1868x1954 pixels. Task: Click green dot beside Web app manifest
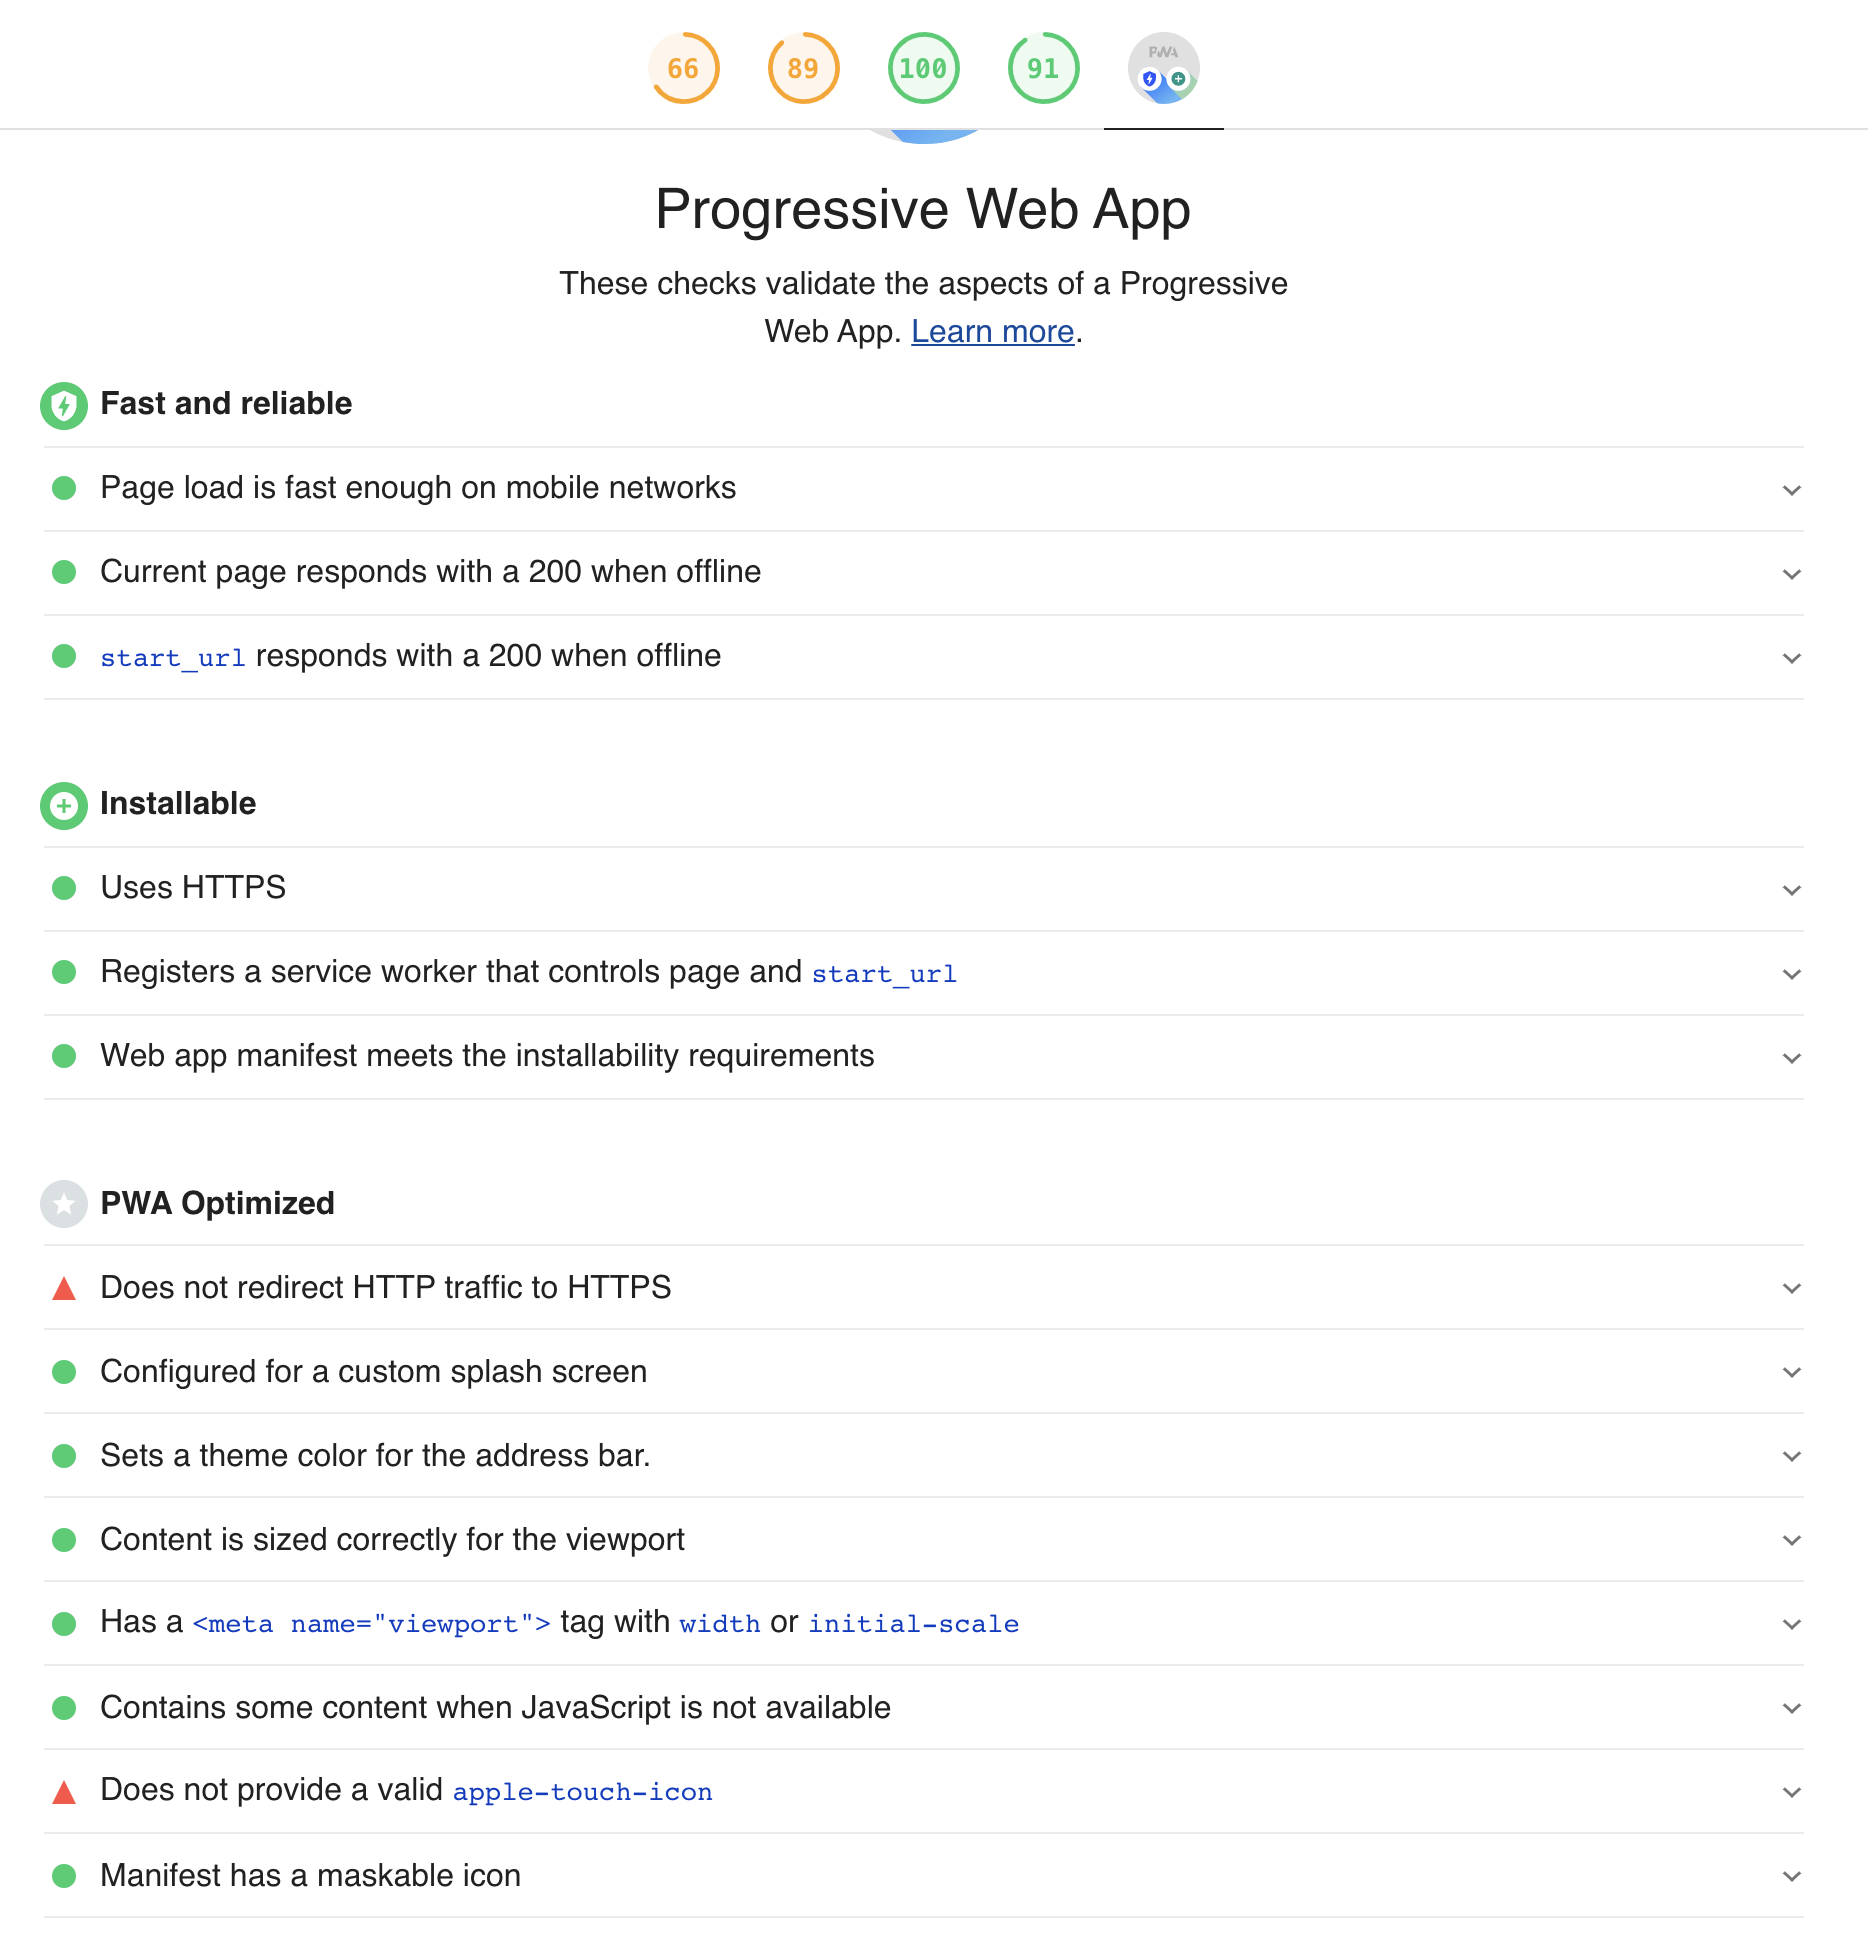tap(64, 1056)
